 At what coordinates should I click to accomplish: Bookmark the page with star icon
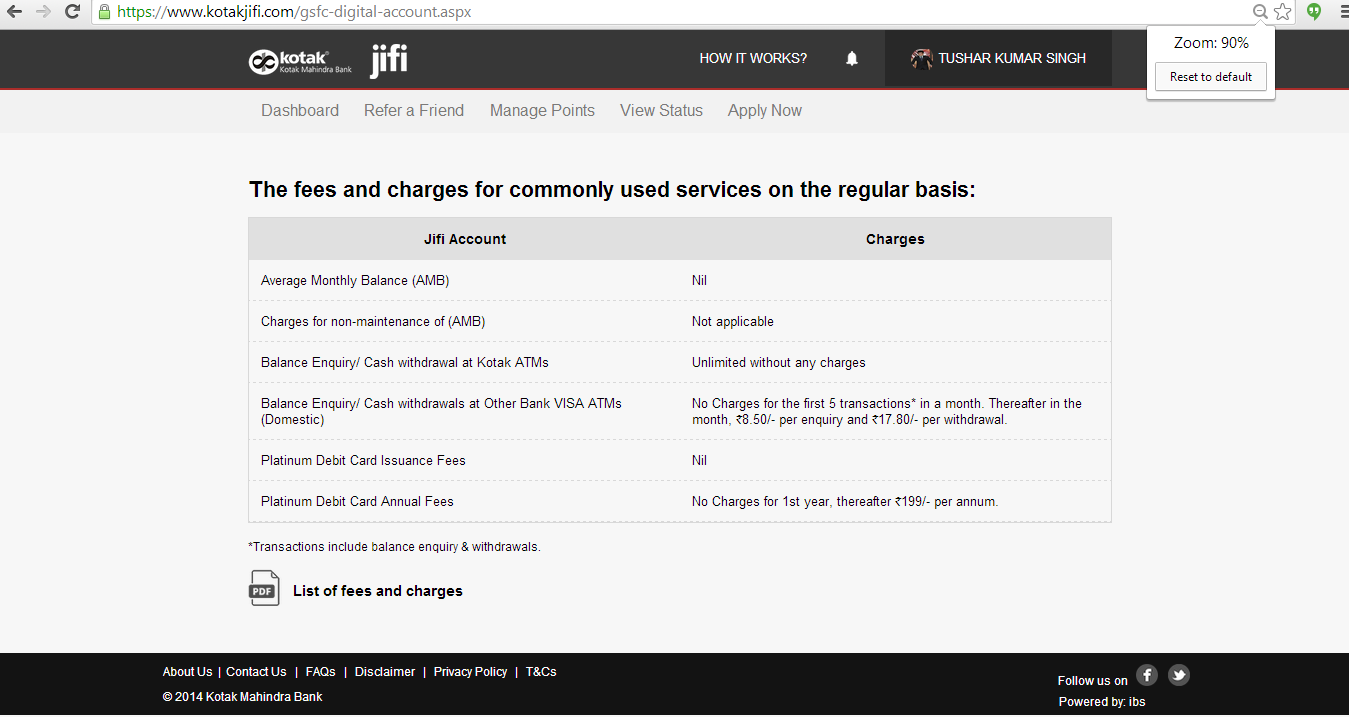pos(1283,12)
